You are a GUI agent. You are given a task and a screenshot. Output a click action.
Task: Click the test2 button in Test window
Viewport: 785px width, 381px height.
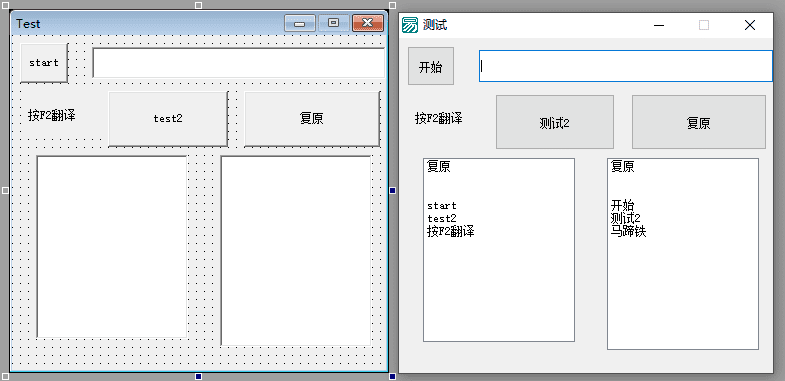(168, 119)
